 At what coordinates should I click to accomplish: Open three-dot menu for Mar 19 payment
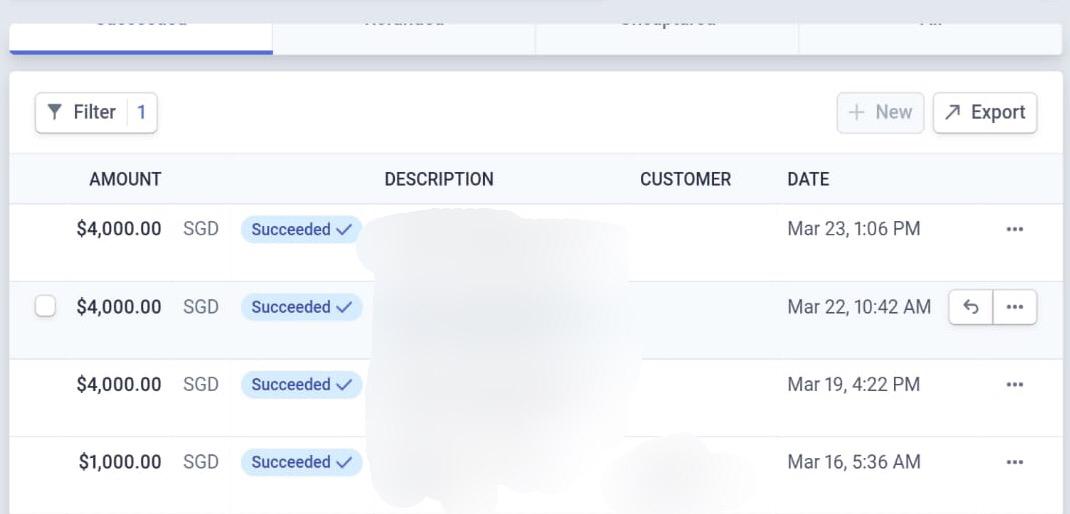[x=1014, y=384]
